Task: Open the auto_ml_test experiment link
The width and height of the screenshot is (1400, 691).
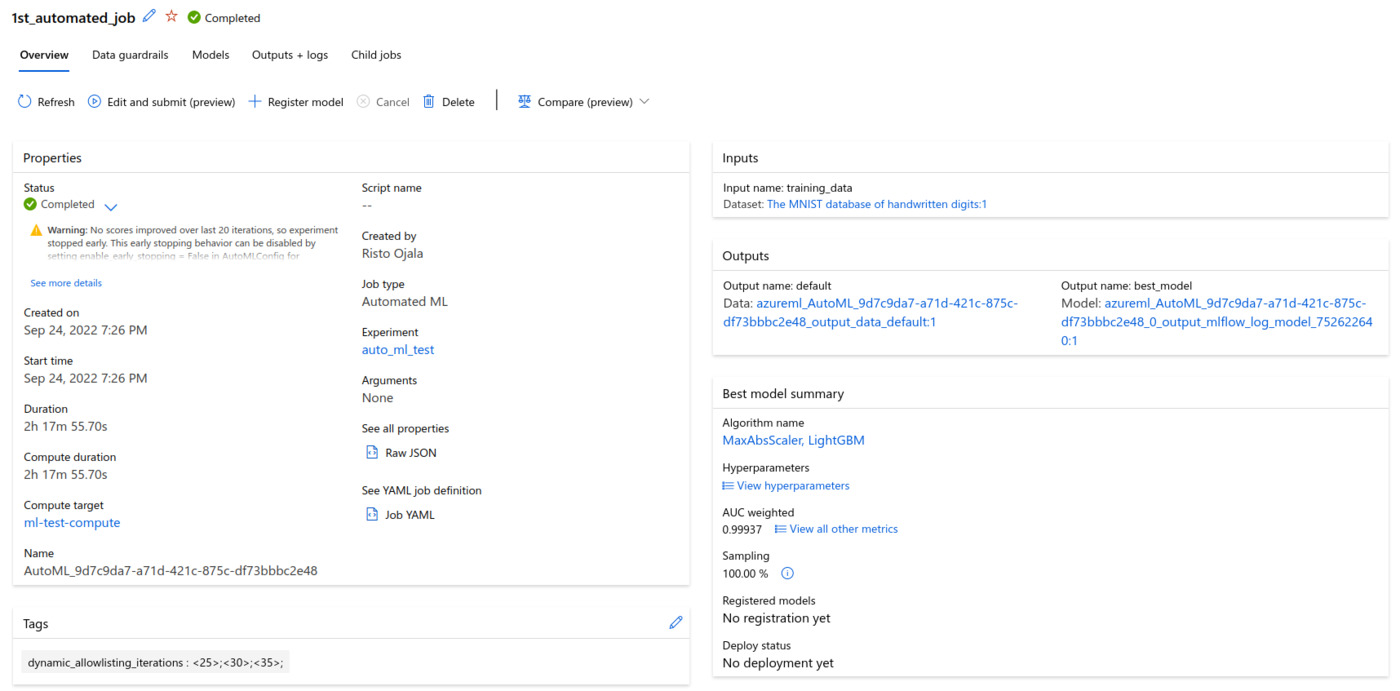Action: coord(398,350)
